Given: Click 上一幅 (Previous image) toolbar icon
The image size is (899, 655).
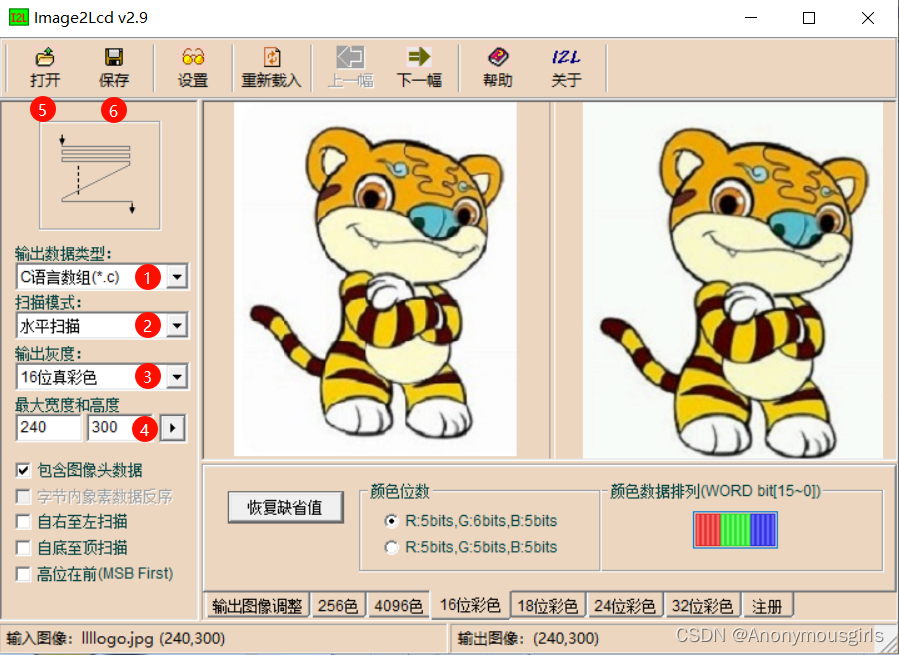Looking at the screenshot, I should pyautogui.click(x=350, y=67).
